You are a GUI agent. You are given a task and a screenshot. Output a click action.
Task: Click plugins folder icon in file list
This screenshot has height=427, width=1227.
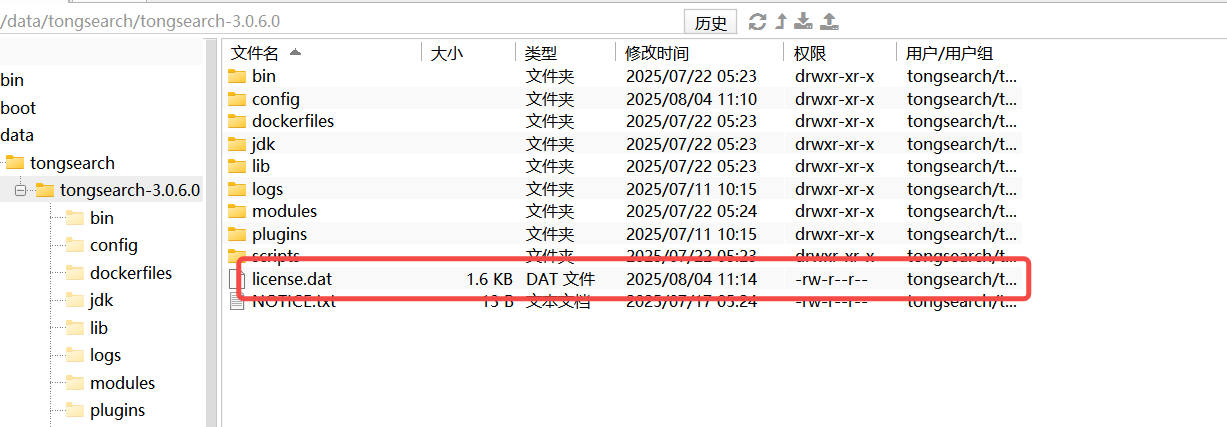point(237,234)
